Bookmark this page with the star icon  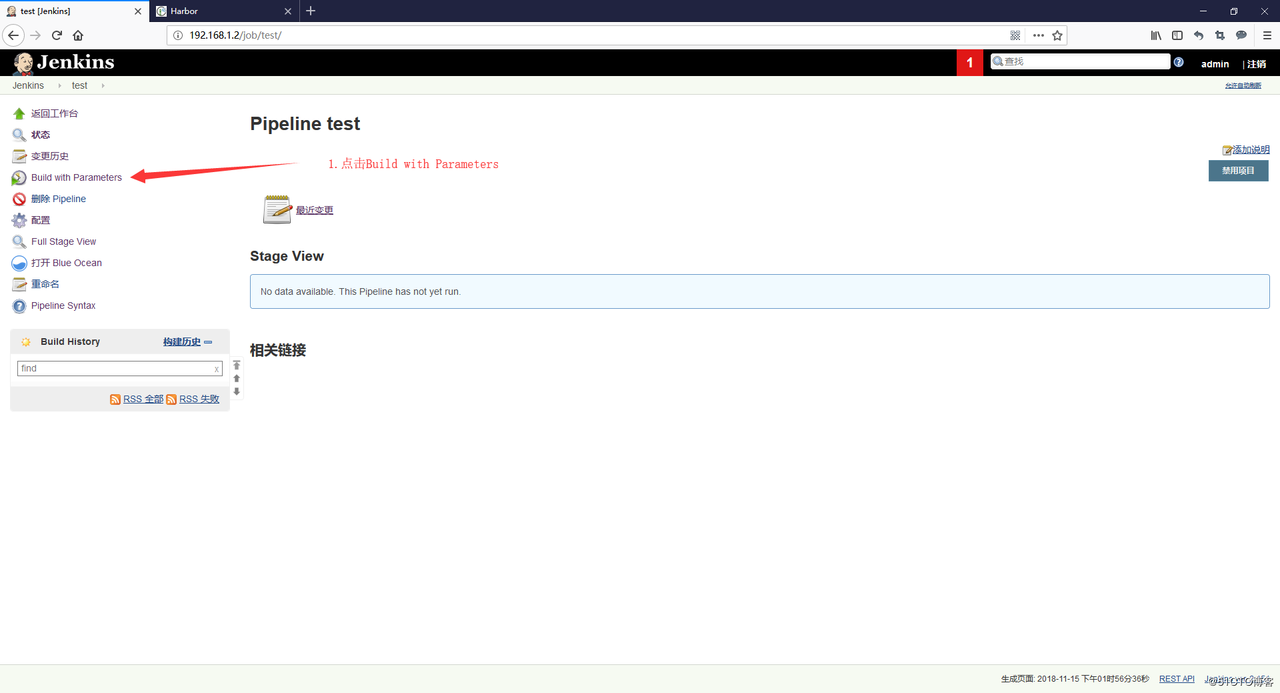click(x=1057, y=35)
